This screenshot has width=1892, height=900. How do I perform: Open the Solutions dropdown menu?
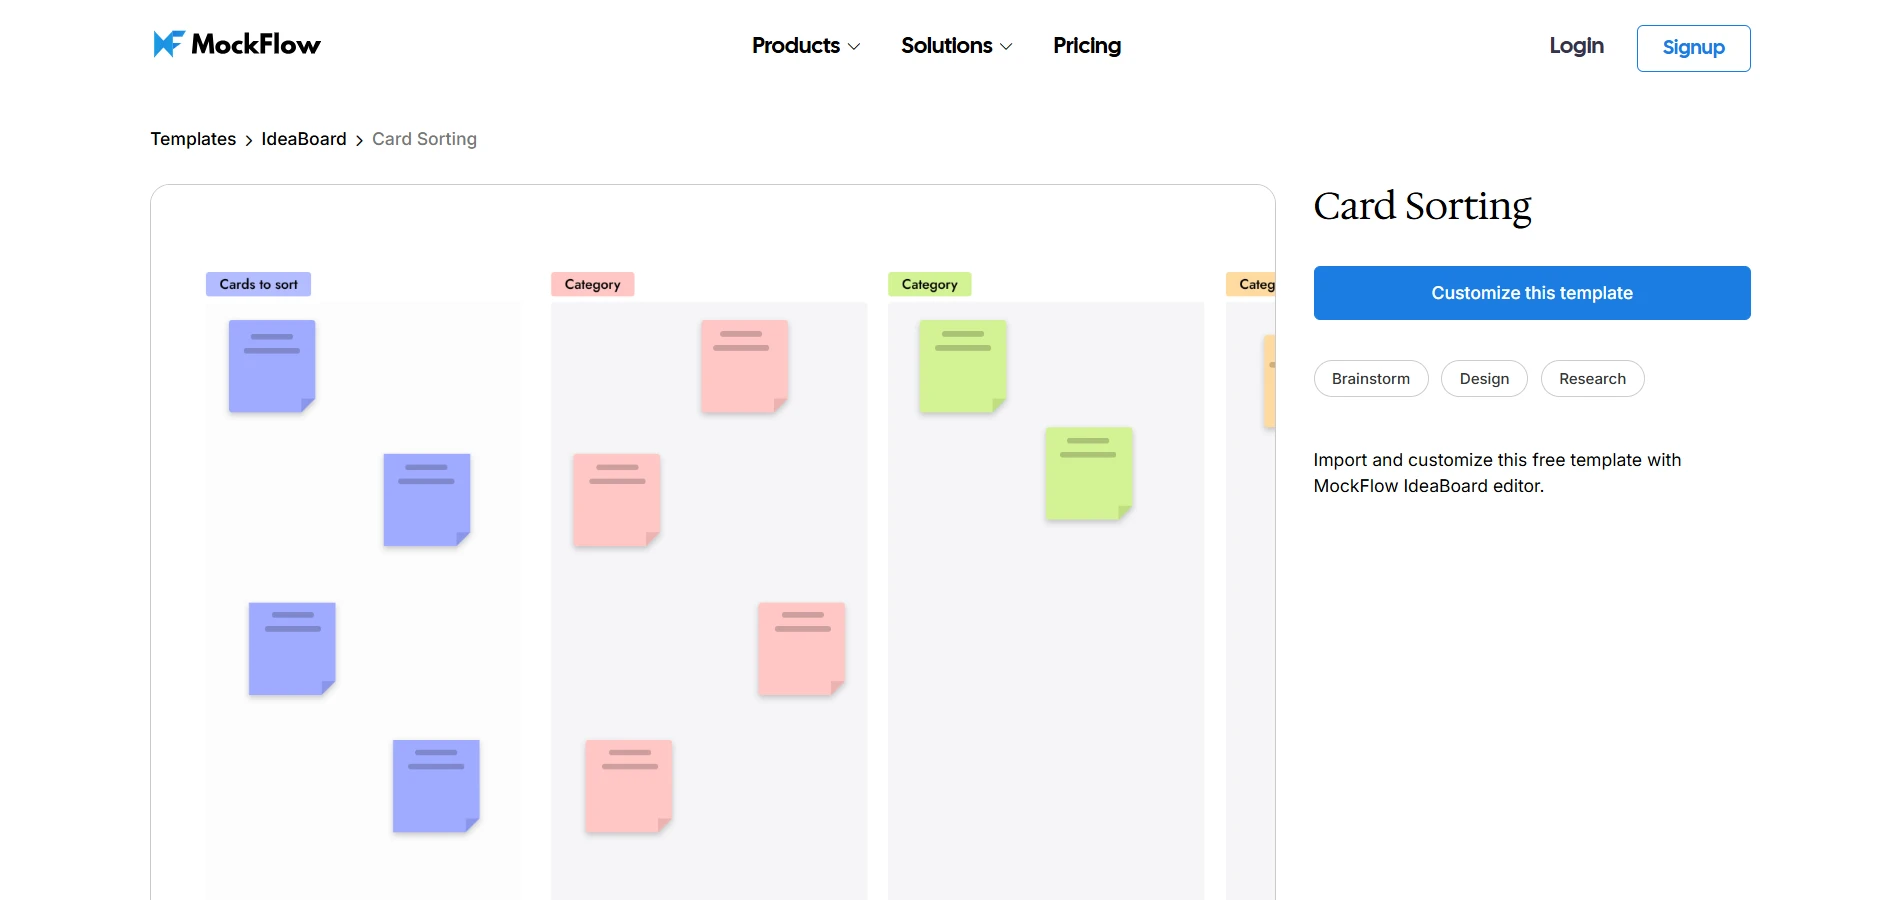point(948,46)
